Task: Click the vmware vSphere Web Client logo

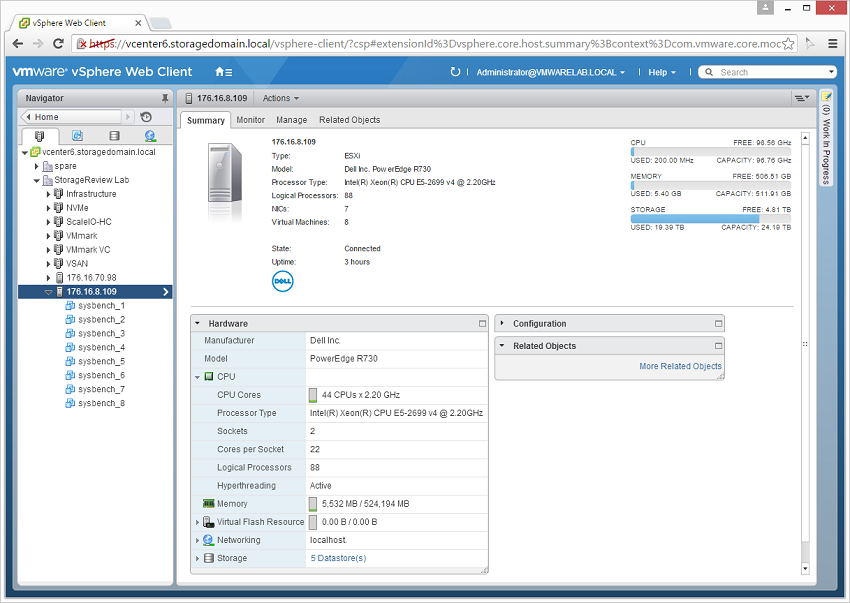Action: click(102, 72)
